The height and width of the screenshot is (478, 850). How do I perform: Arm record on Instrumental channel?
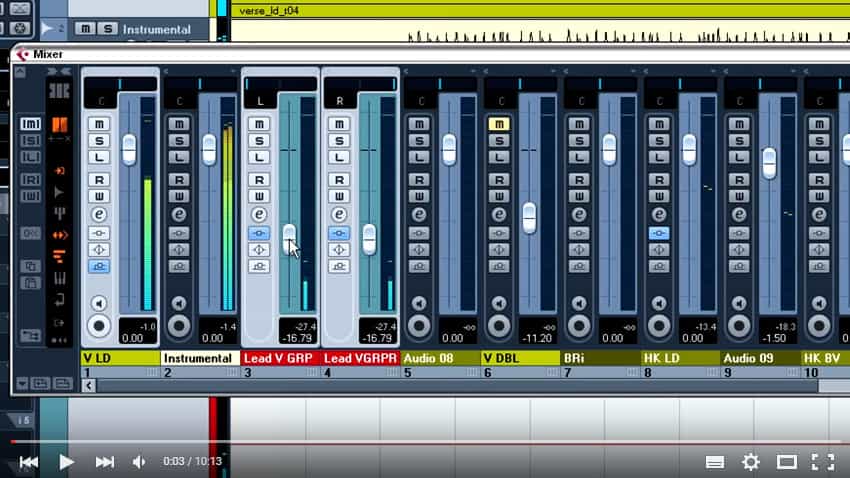179,326
